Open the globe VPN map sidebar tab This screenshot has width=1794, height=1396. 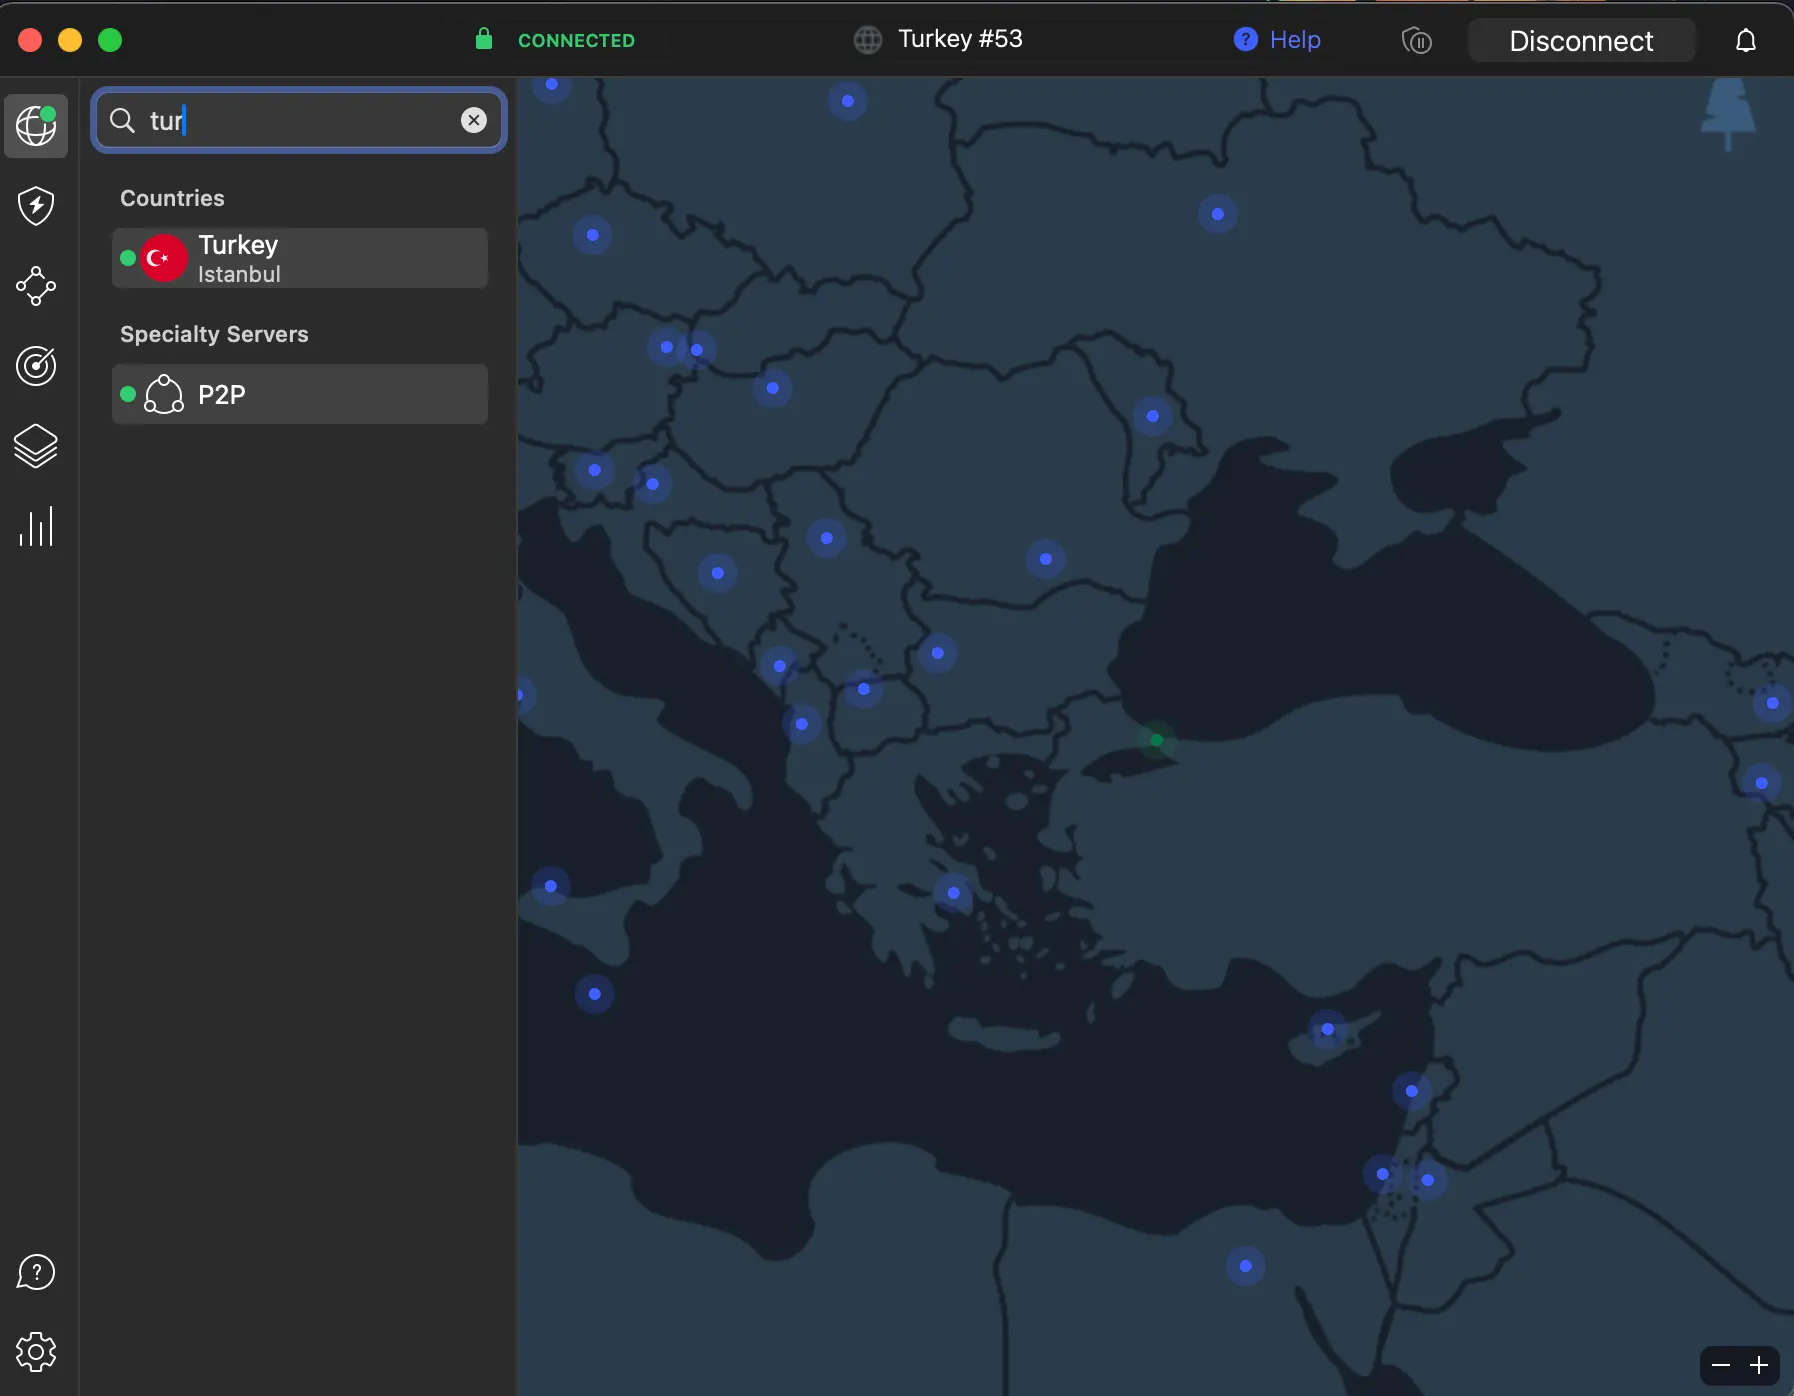[x=36, y=126]
